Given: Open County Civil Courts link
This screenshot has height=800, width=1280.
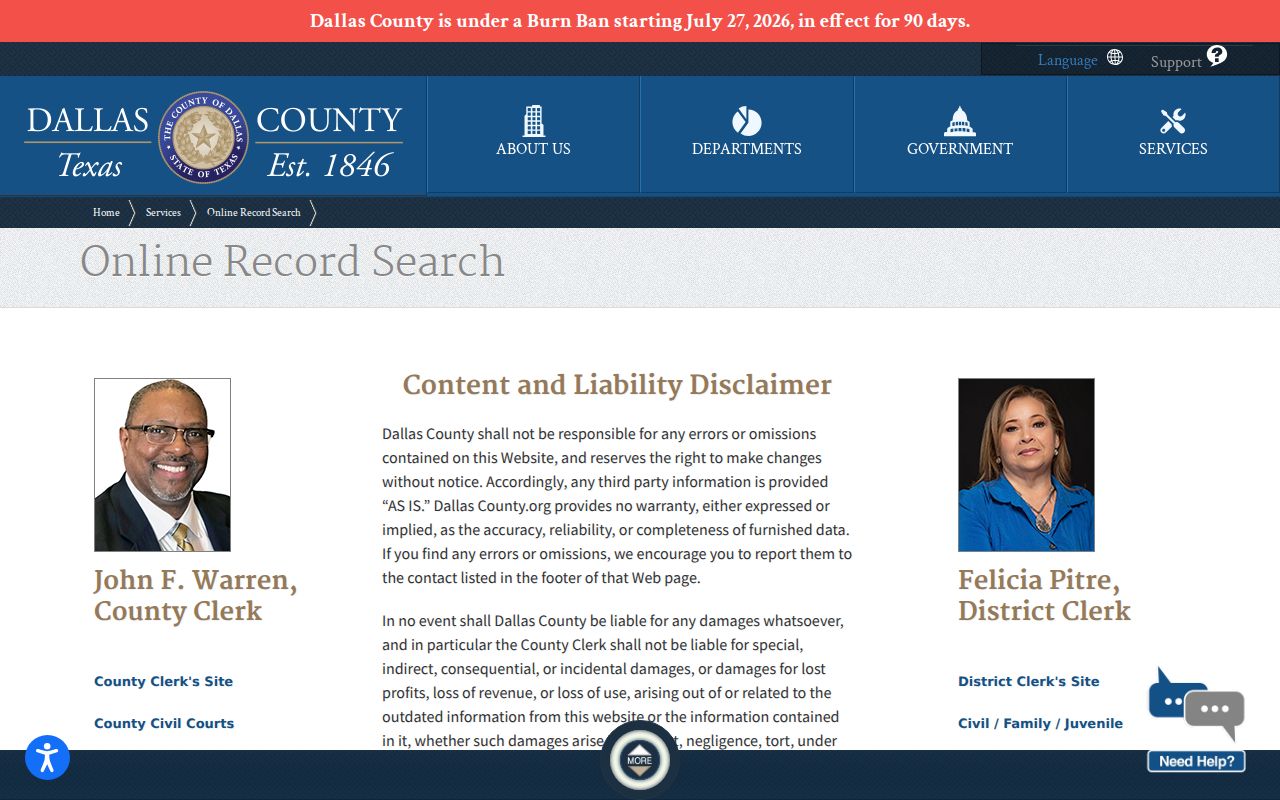Looking at the screenshot, I should pos(164,723).
